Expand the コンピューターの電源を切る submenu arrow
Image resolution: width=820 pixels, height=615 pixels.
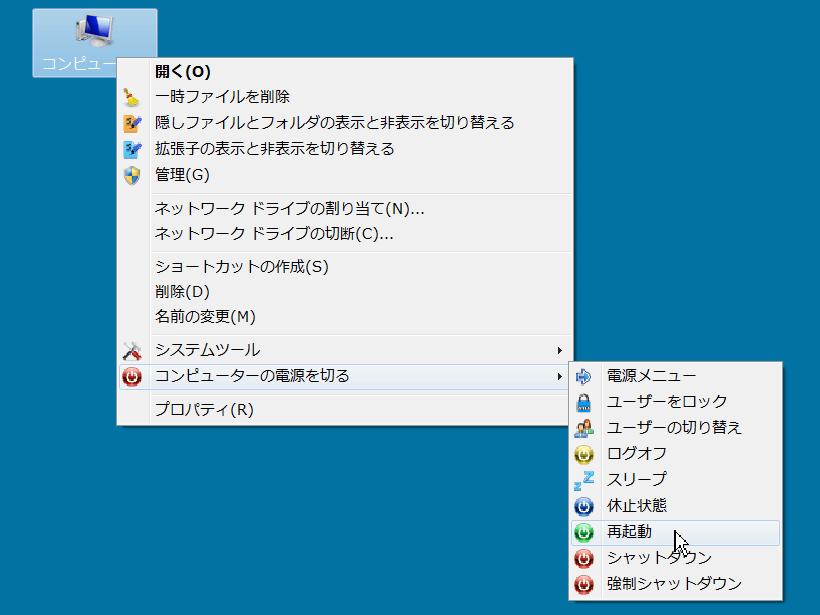coord(559,376)
